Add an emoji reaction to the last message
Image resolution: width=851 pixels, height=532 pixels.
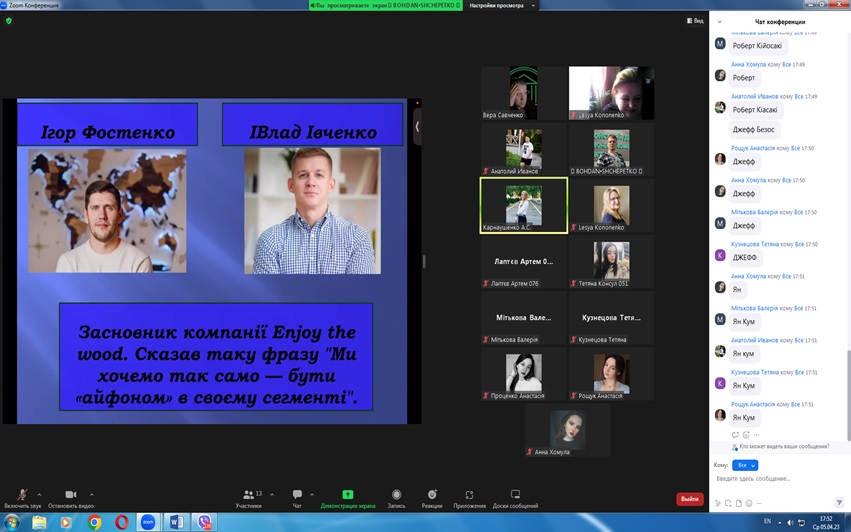pyautogui.click(x=746, y=435)
